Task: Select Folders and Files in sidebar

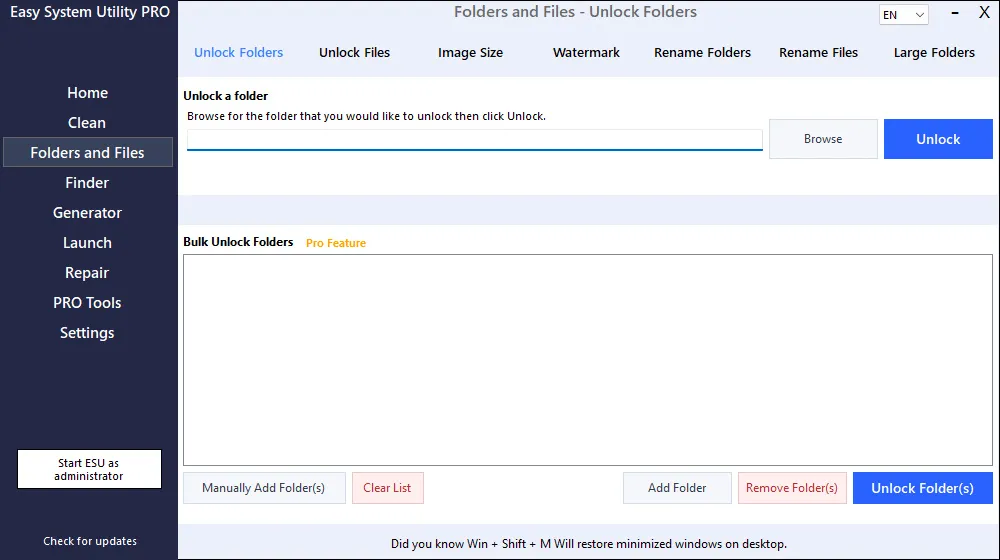Action: coord(87,152)
